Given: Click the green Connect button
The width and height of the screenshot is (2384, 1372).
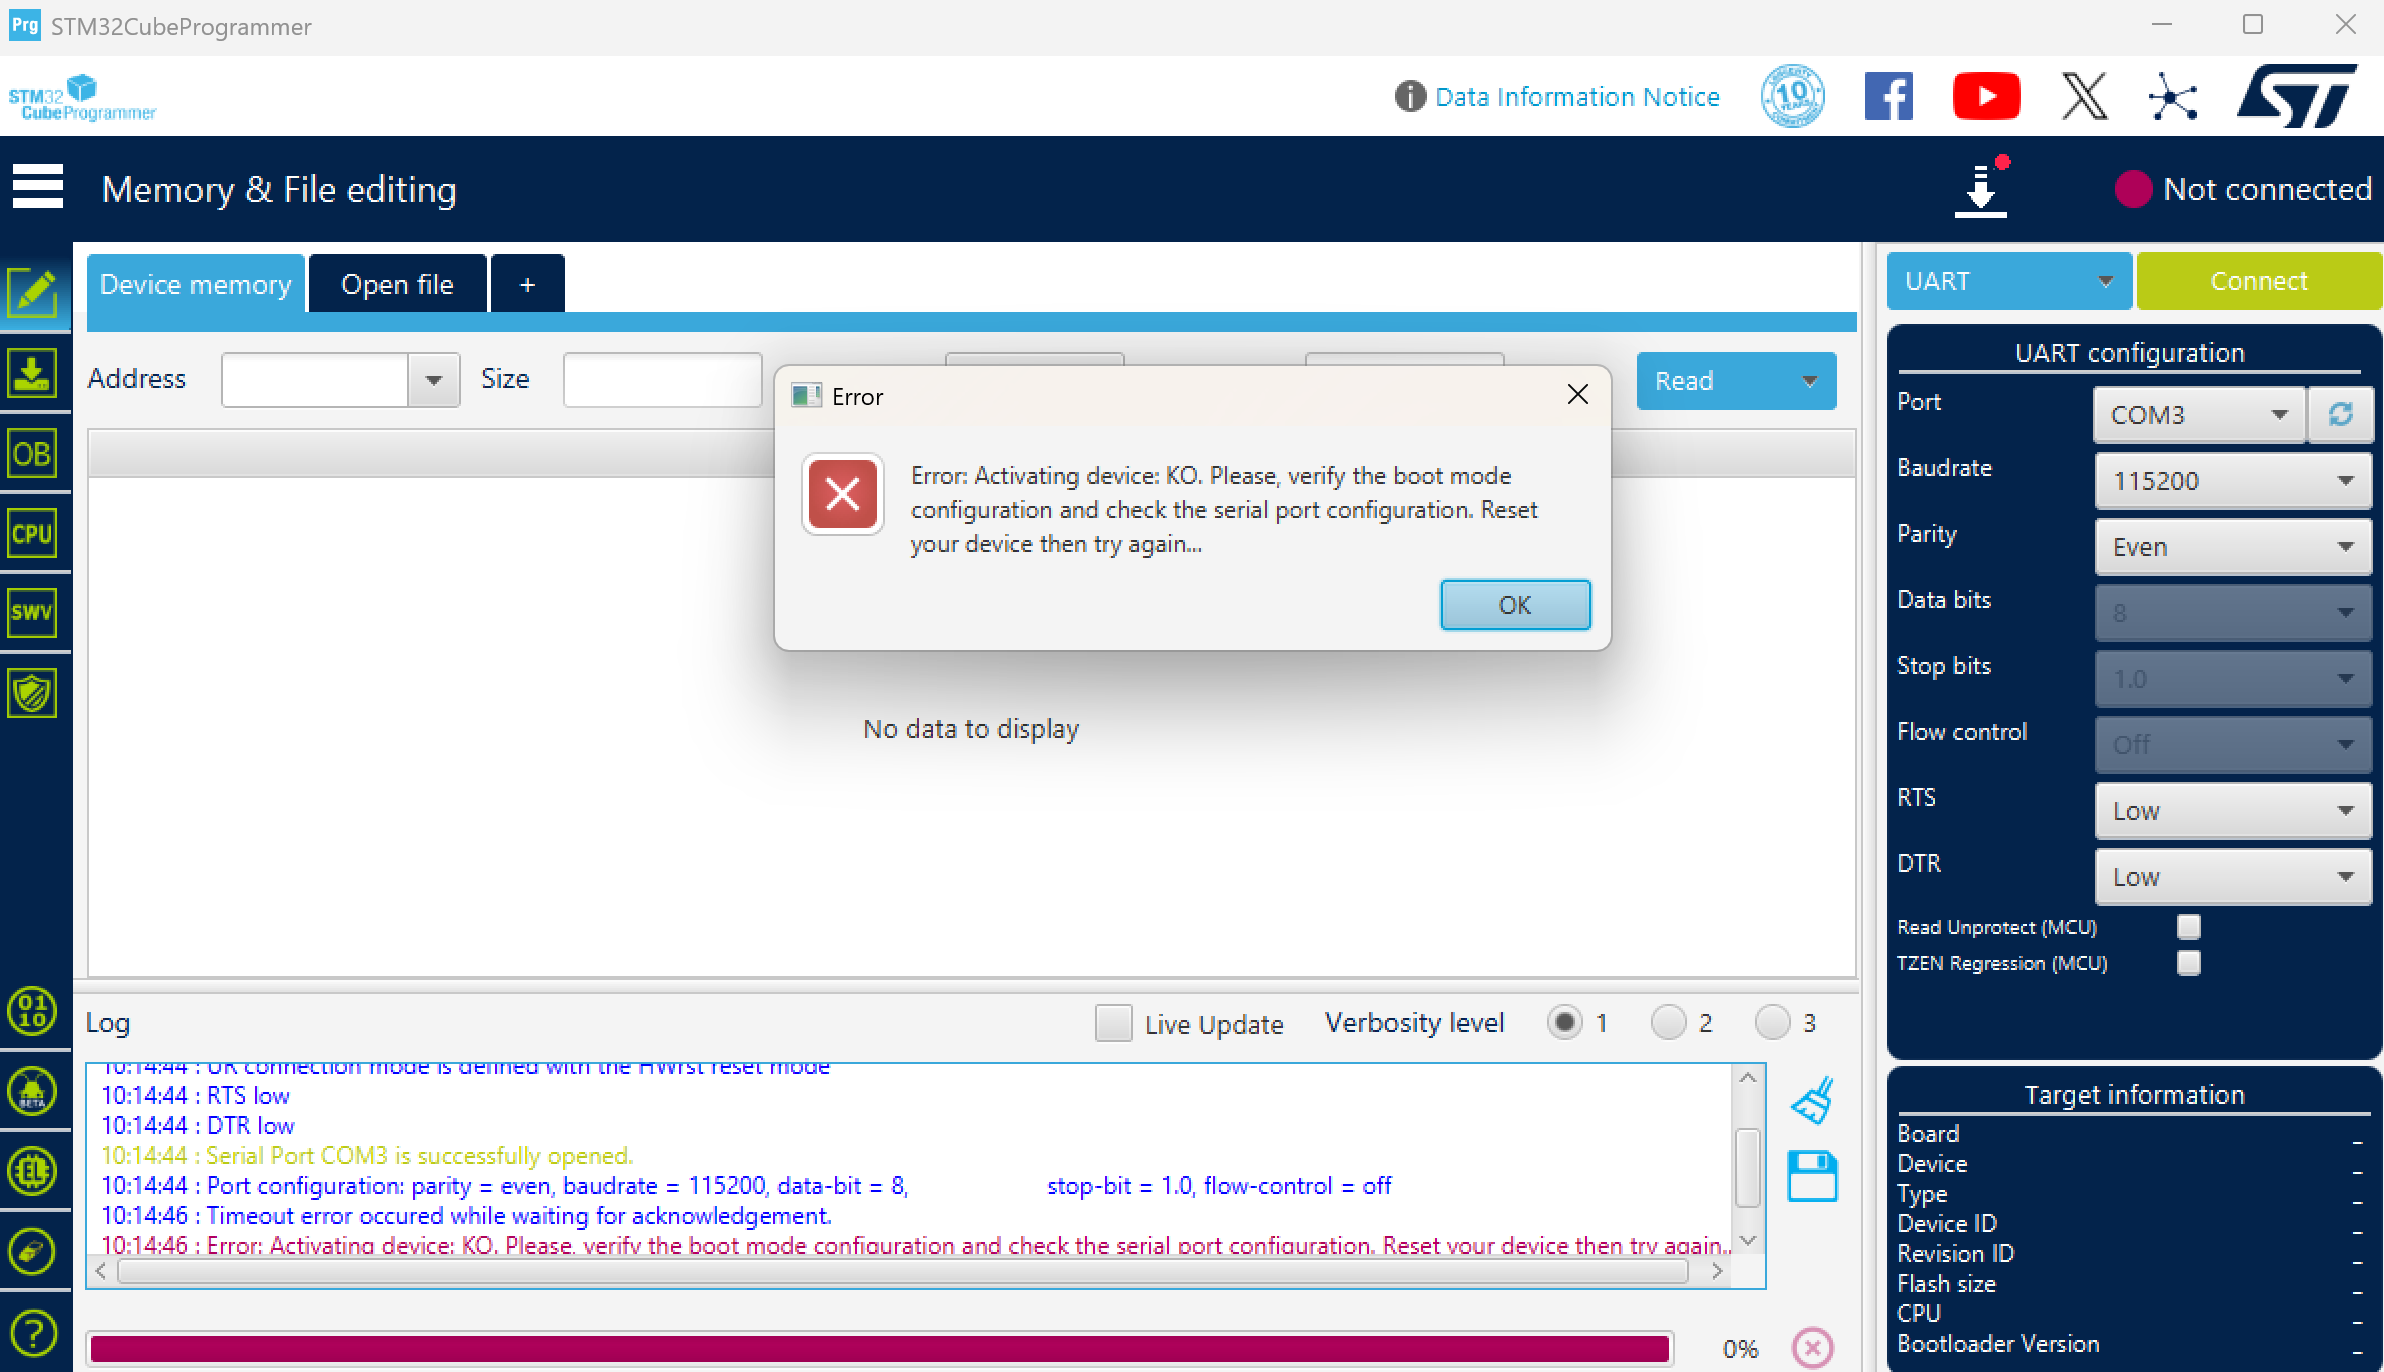Looking at the screenshot, I should tap(2258, 281).
